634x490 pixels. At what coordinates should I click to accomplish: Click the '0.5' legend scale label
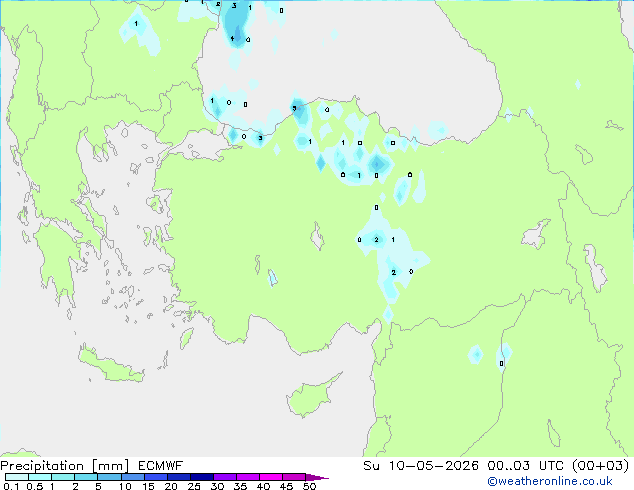click(x=34, y=486)
